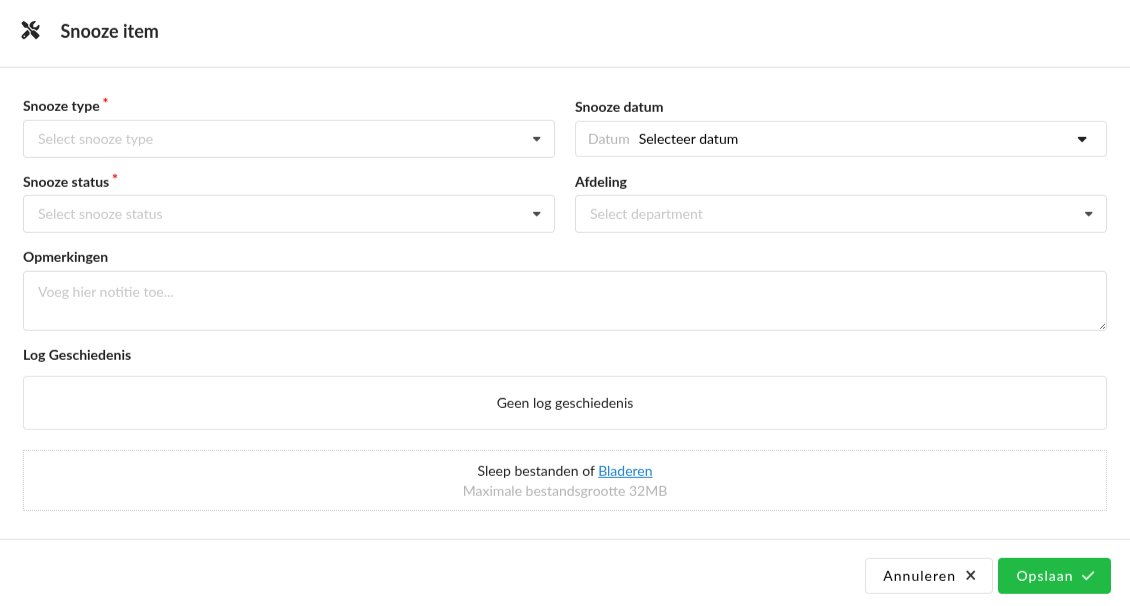Click the Snooze status dropdown arrow
Image resolution: width=1130 pixels, height=606 pixels.
tap(537, 214)
